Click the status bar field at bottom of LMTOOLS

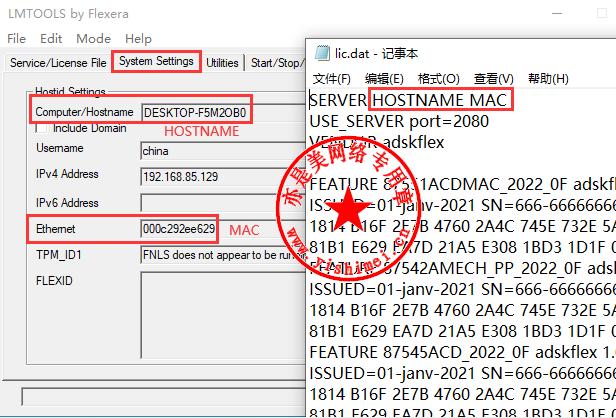163,397
